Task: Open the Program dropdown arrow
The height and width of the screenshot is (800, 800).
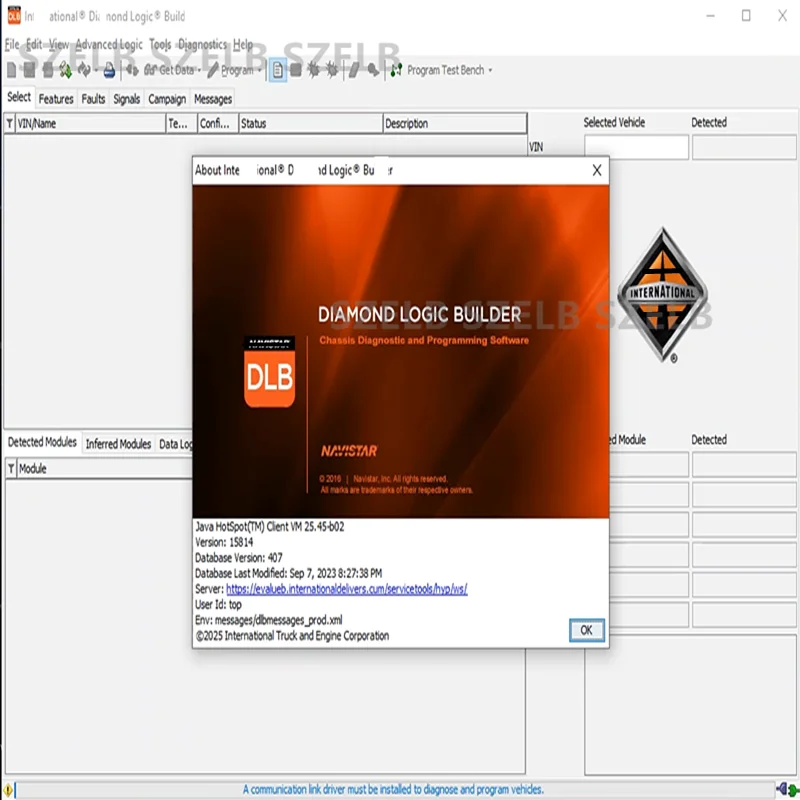Action: (x=260, y=70)
